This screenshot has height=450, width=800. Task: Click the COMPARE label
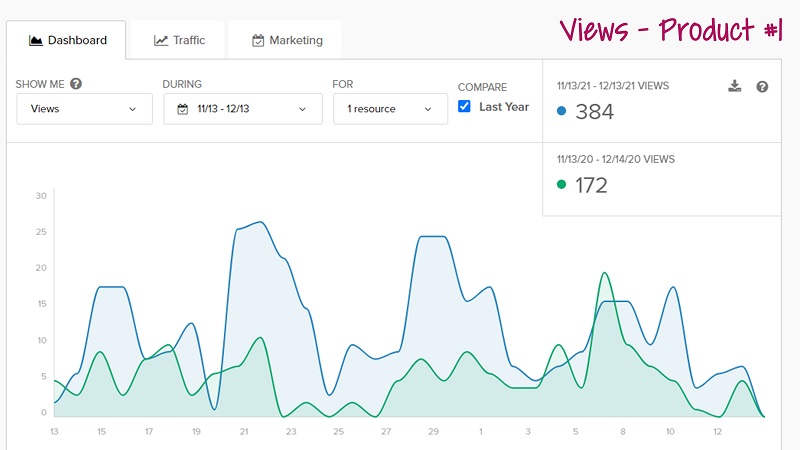point(482,87)
